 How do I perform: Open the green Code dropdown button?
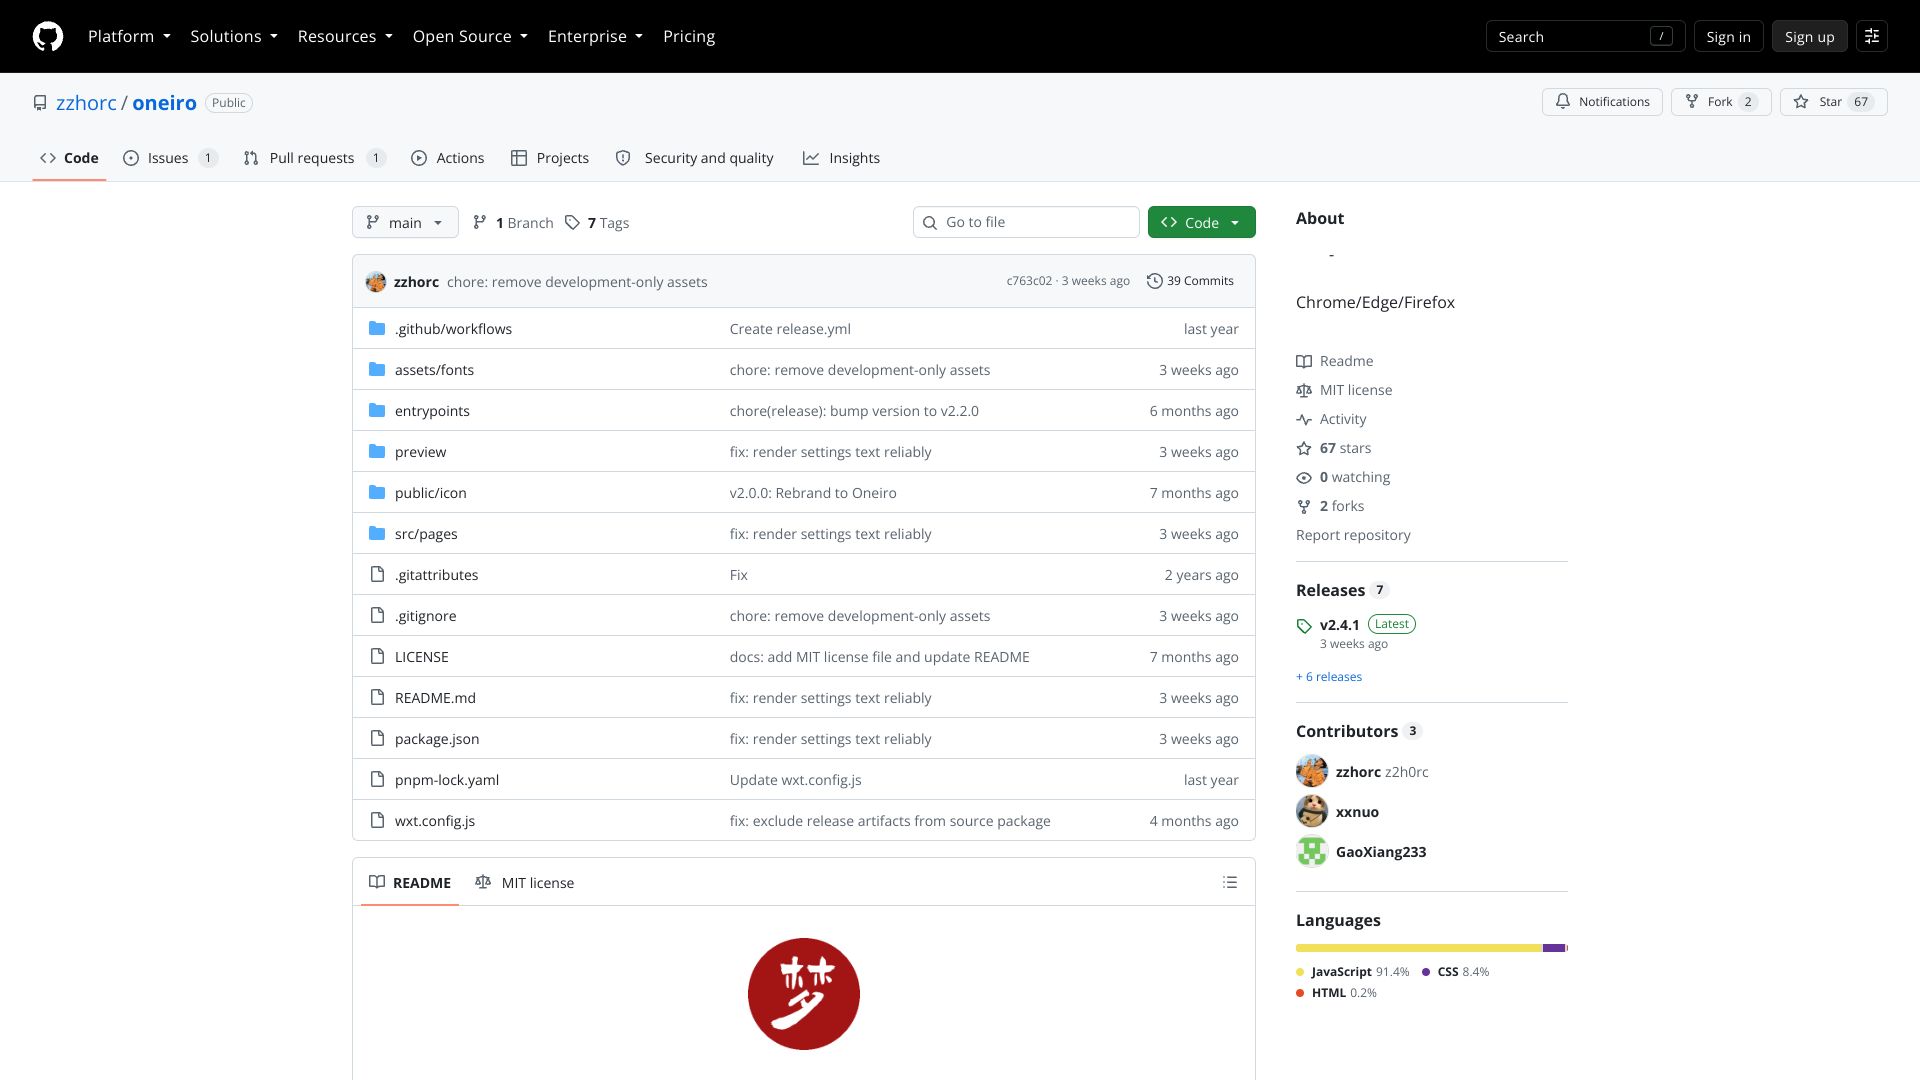click(1201, 222)
